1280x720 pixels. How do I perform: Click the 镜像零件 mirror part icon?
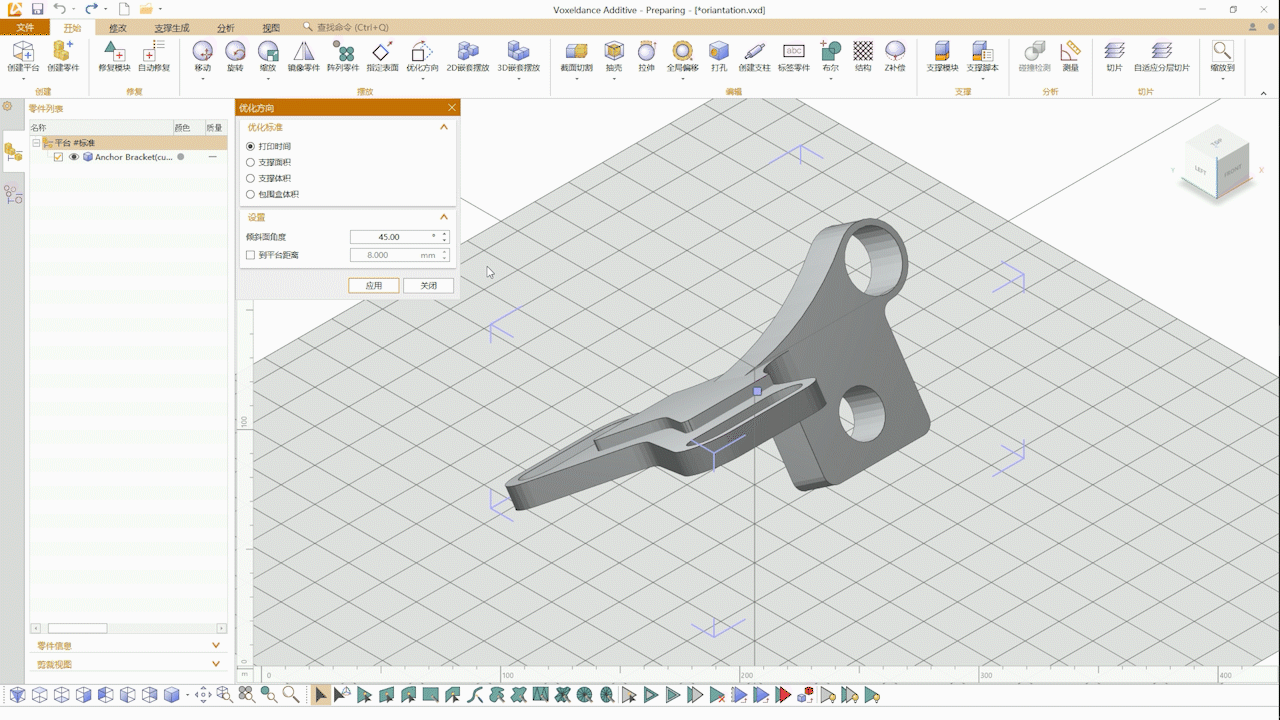pyautogui.click(x=303, y=51)
